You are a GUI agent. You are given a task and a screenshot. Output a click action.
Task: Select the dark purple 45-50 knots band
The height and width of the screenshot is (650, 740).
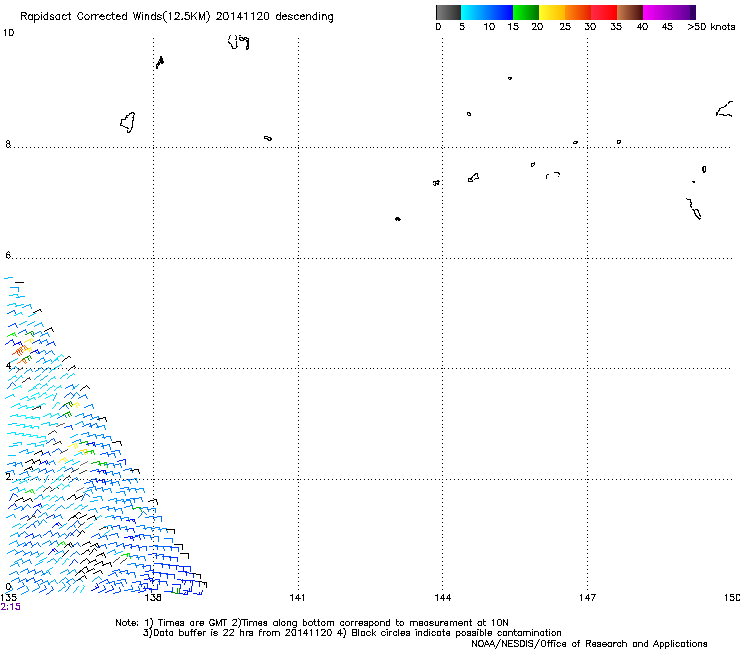tap(682, 12)
